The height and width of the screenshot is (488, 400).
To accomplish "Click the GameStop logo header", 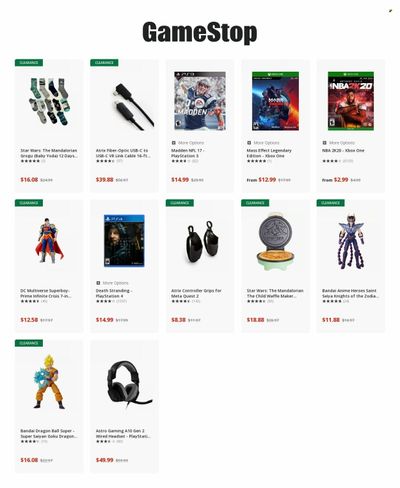I will [x=200, y=33].
